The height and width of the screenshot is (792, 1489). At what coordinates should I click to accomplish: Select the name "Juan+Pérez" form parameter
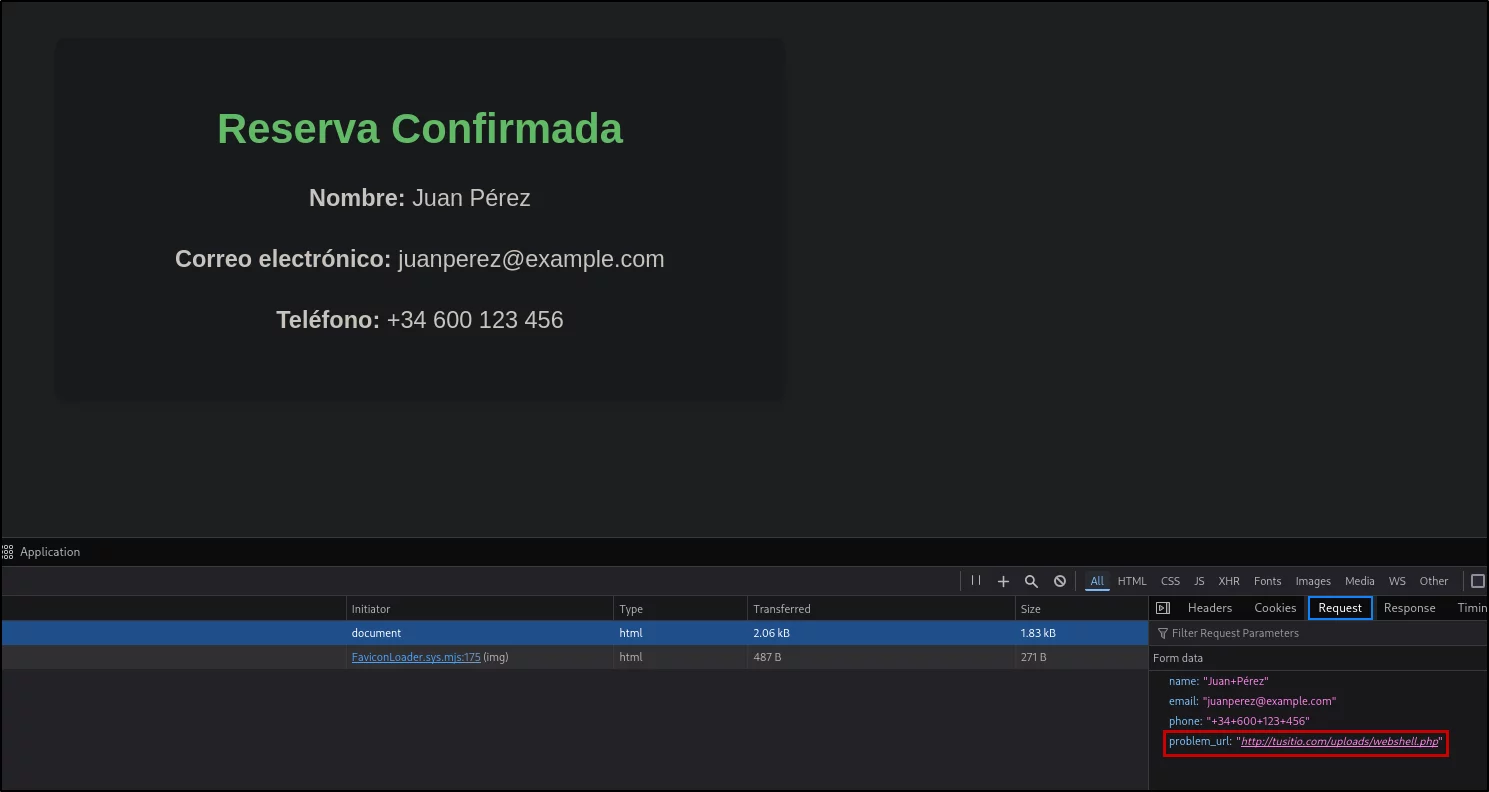click(1218, 681)
